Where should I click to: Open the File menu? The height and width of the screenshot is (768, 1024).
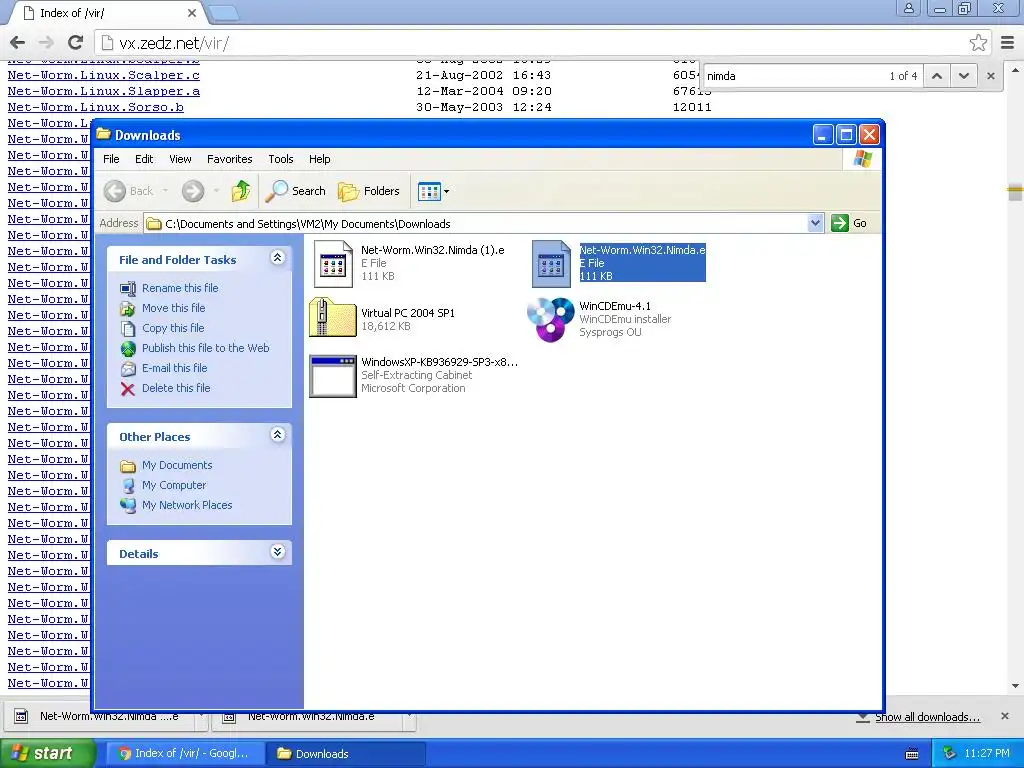coord(111,159)
